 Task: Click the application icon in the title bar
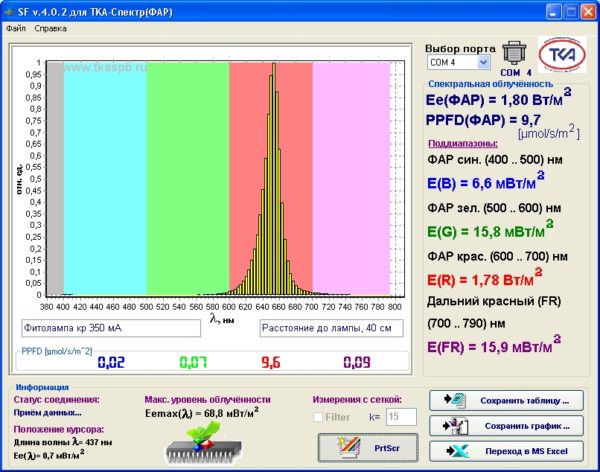click(8, 12)
